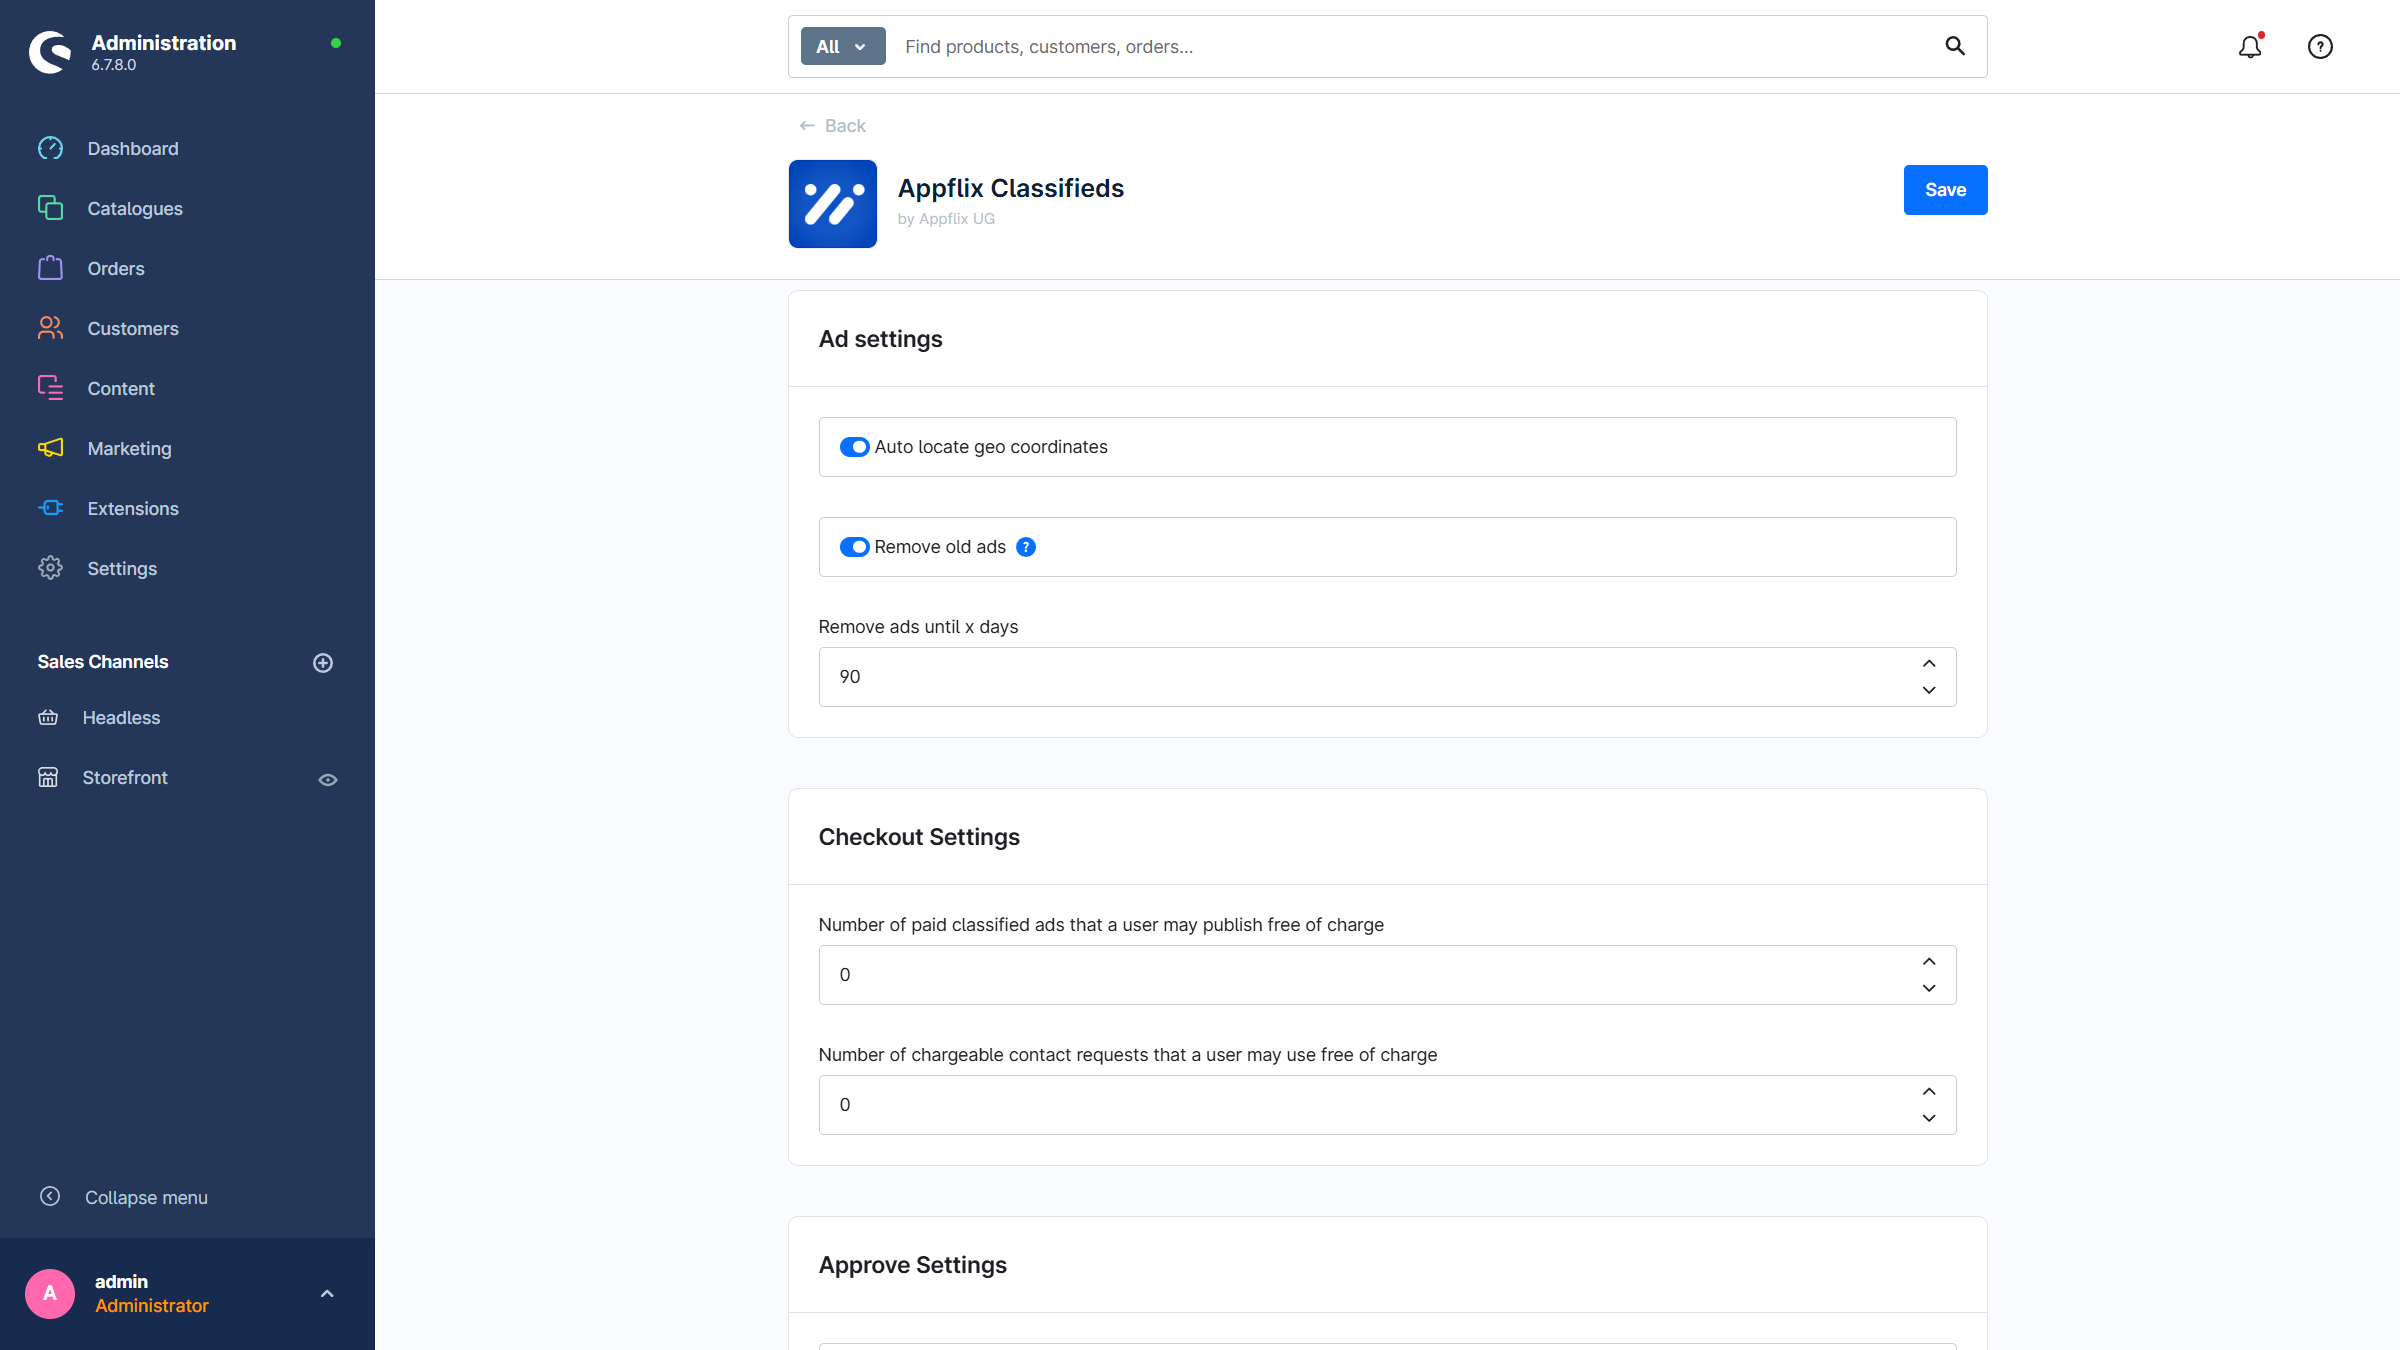The height and width of the screenshot is (1350, 2400).
Task: Click add sales channel plus icon
Action: click(x=323, y=663)
